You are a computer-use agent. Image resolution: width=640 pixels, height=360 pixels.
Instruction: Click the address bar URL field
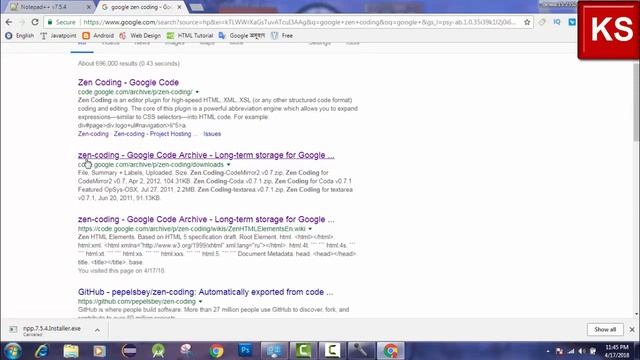click(x=300, y=22)
